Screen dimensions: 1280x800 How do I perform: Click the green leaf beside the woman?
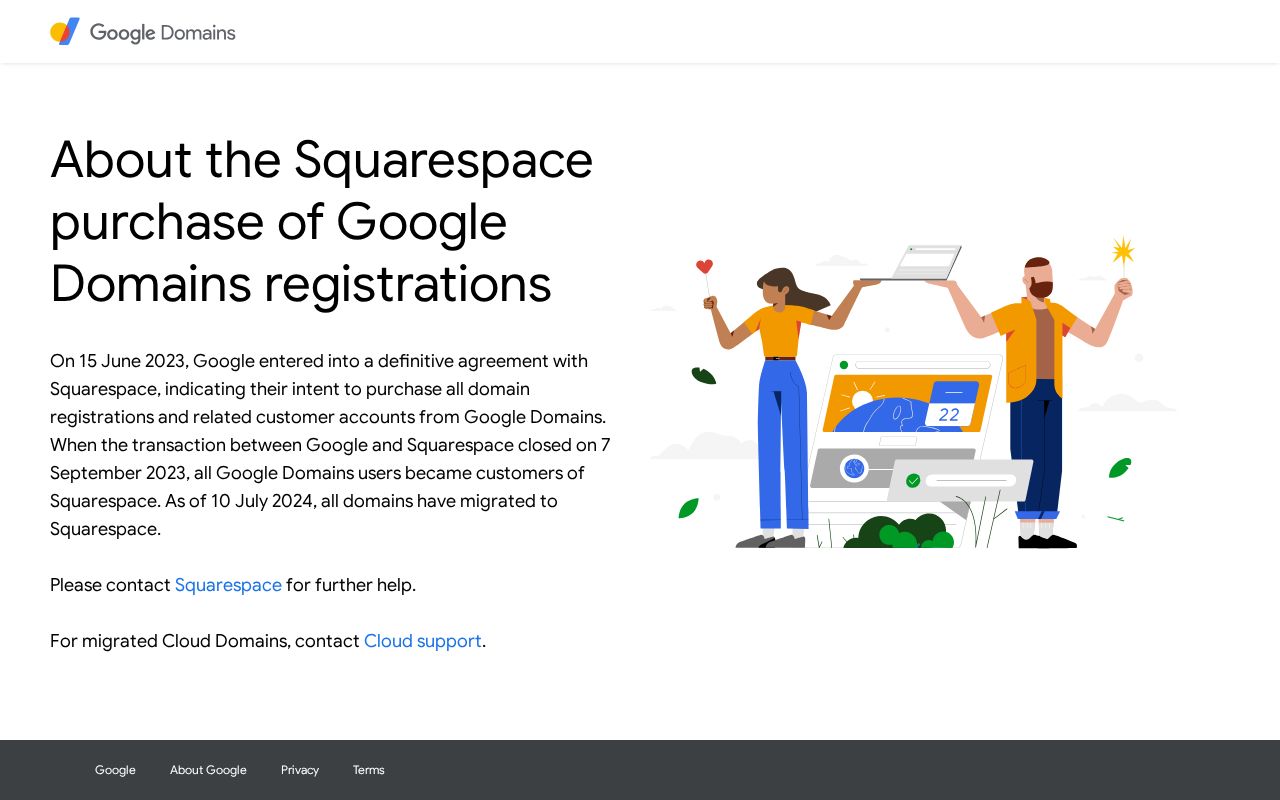tap(703, 377)
